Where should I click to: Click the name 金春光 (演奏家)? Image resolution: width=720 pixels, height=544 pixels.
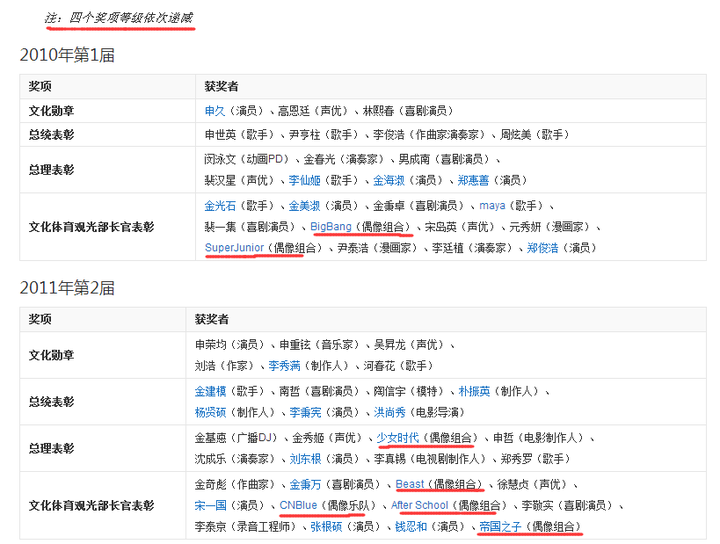(x=344, y=159)
